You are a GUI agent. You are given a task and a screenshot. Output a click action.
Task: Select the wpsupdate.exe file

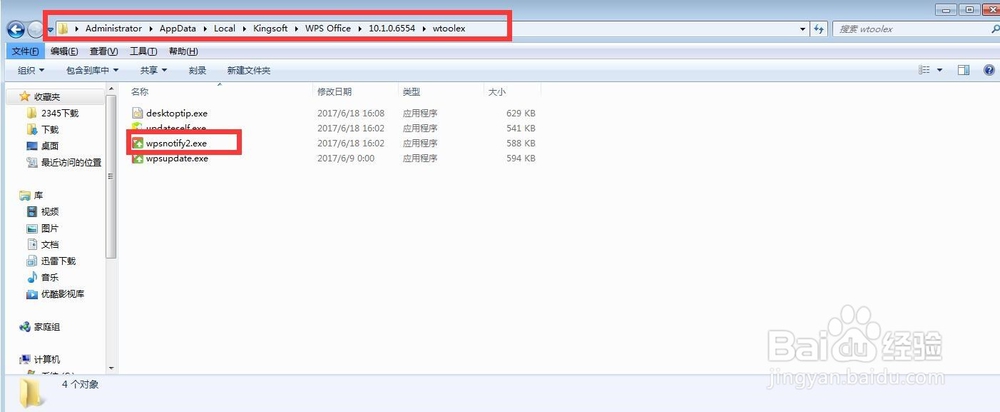[177, 158]
